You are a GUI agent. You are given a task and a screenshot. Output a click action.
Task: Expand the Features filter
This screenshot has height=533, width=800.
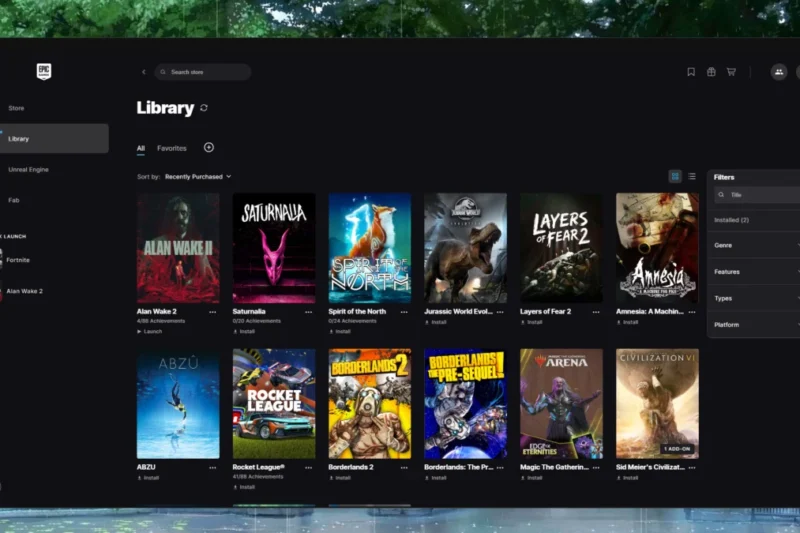[756, 272]
